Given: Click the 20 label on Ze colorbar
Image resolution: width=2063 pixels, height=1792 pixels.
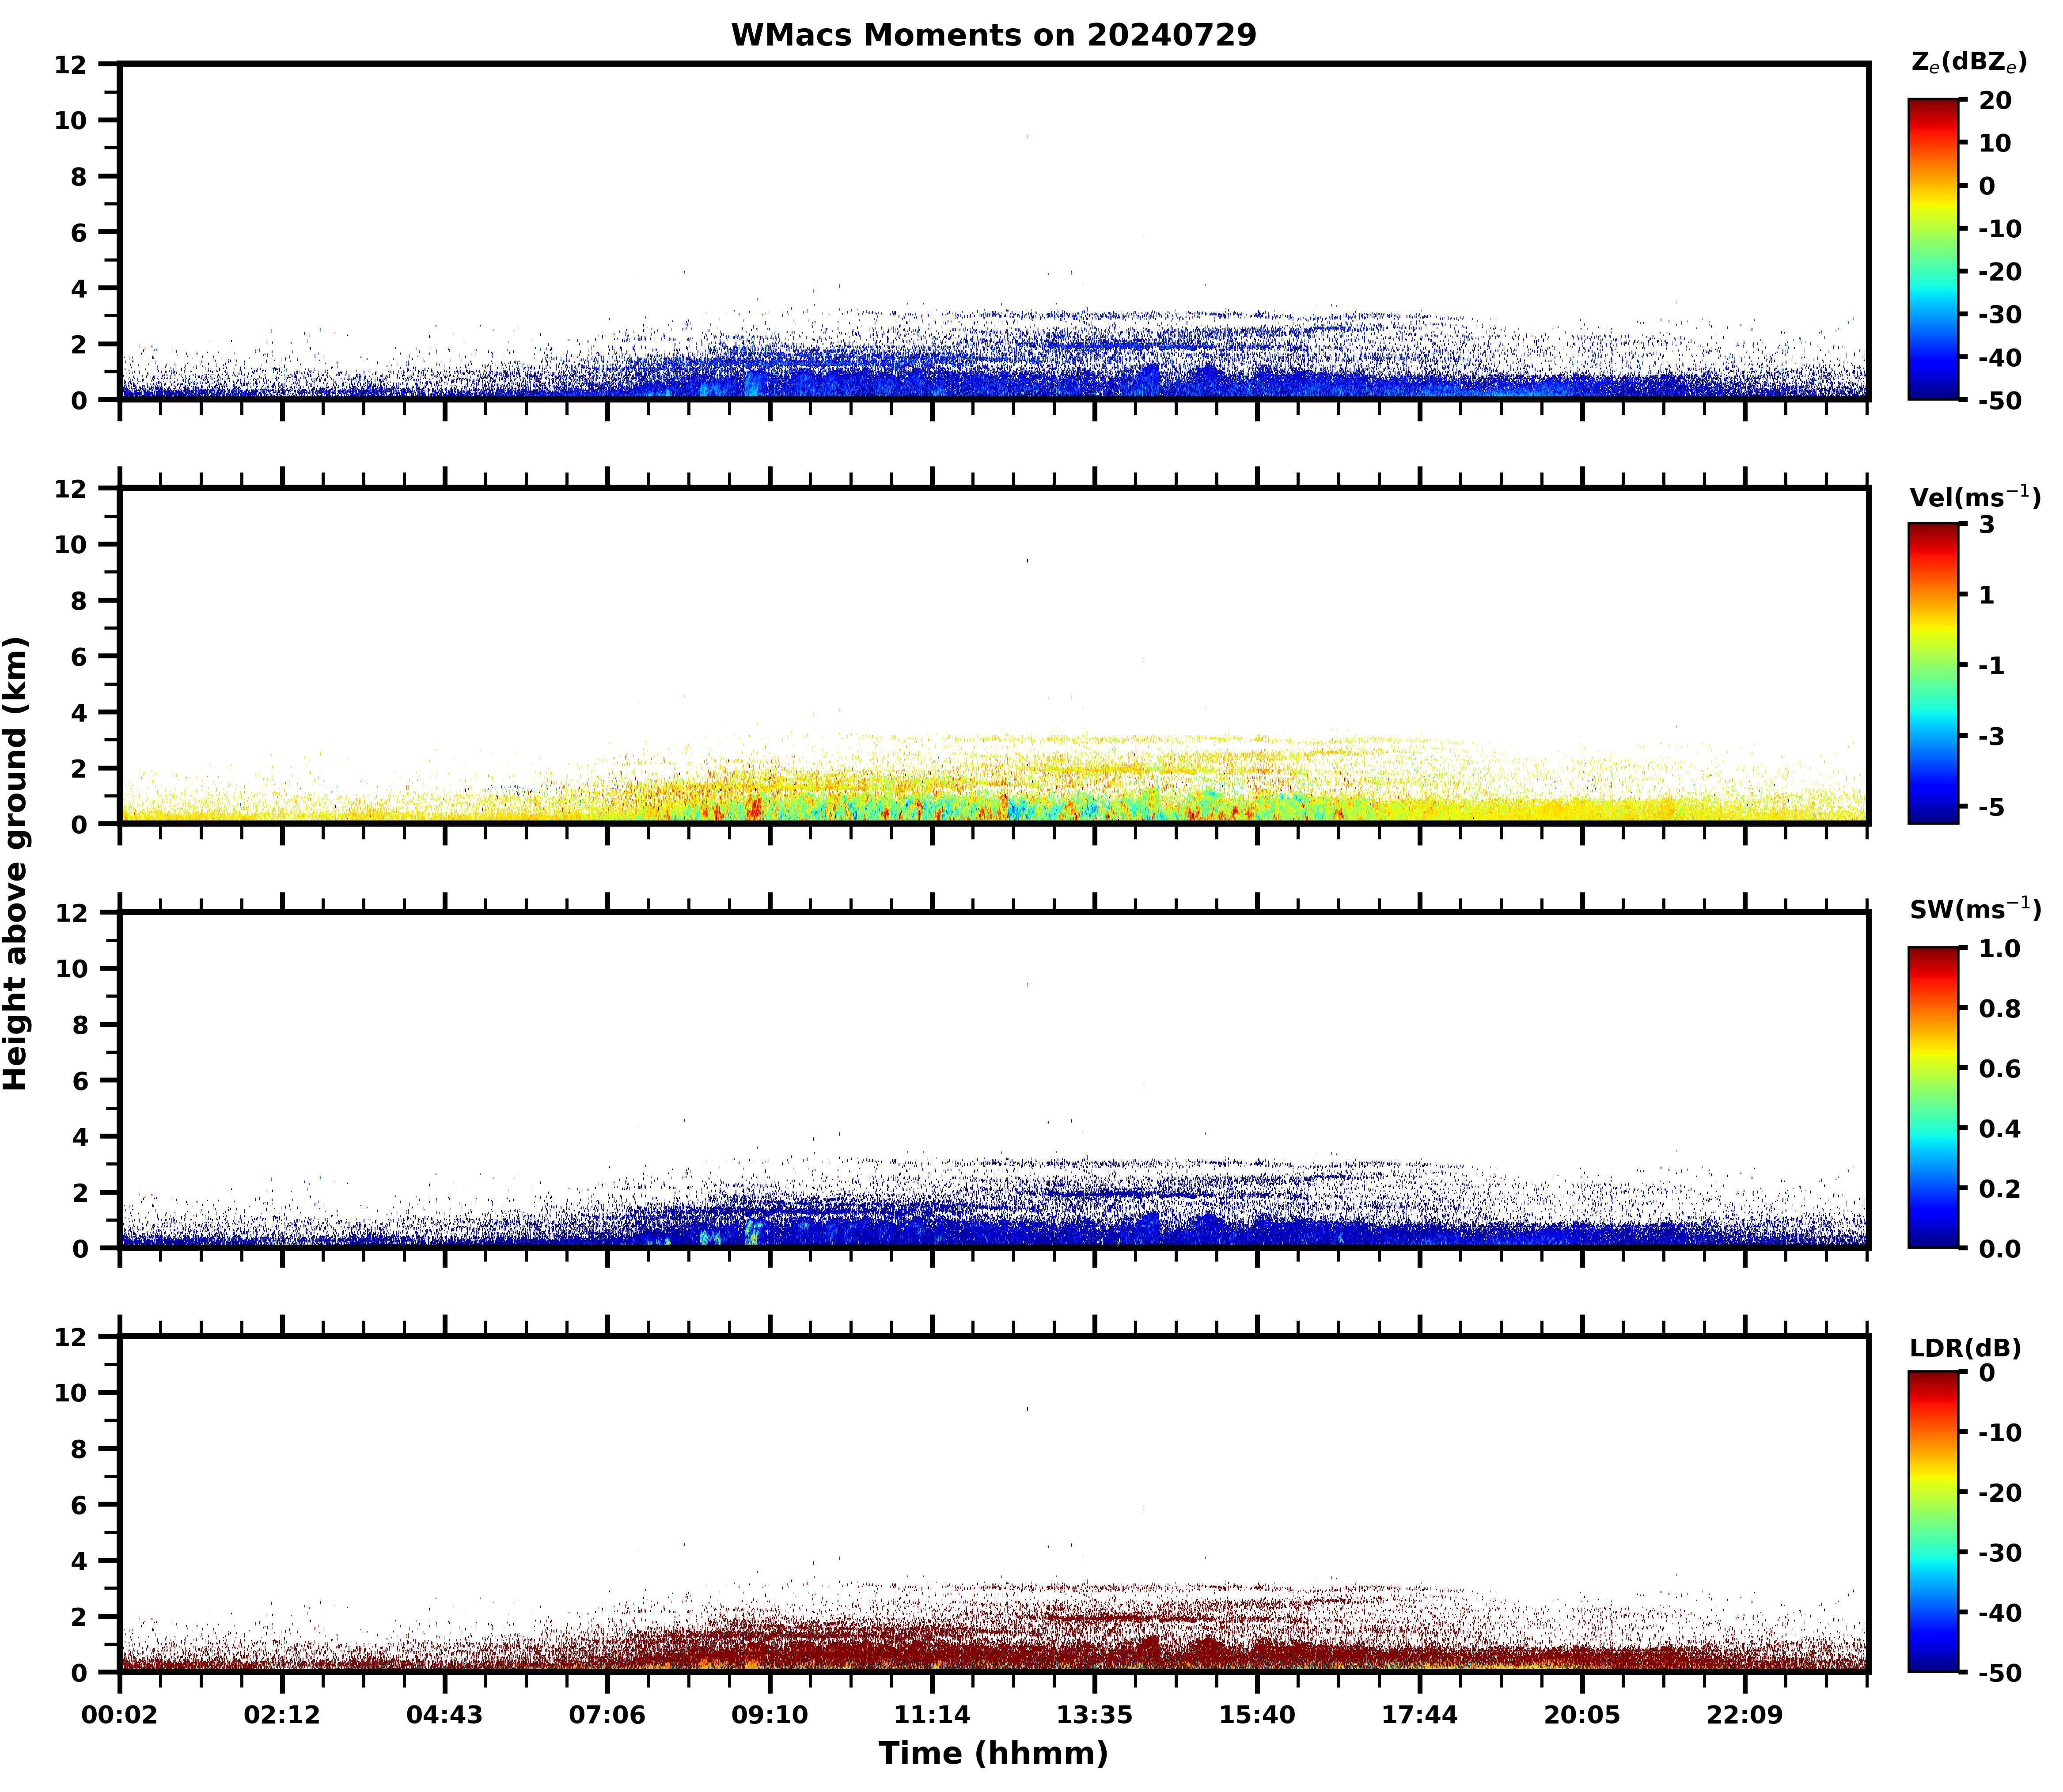Looking at the screenshot, I should click(x=1996, y=101).
